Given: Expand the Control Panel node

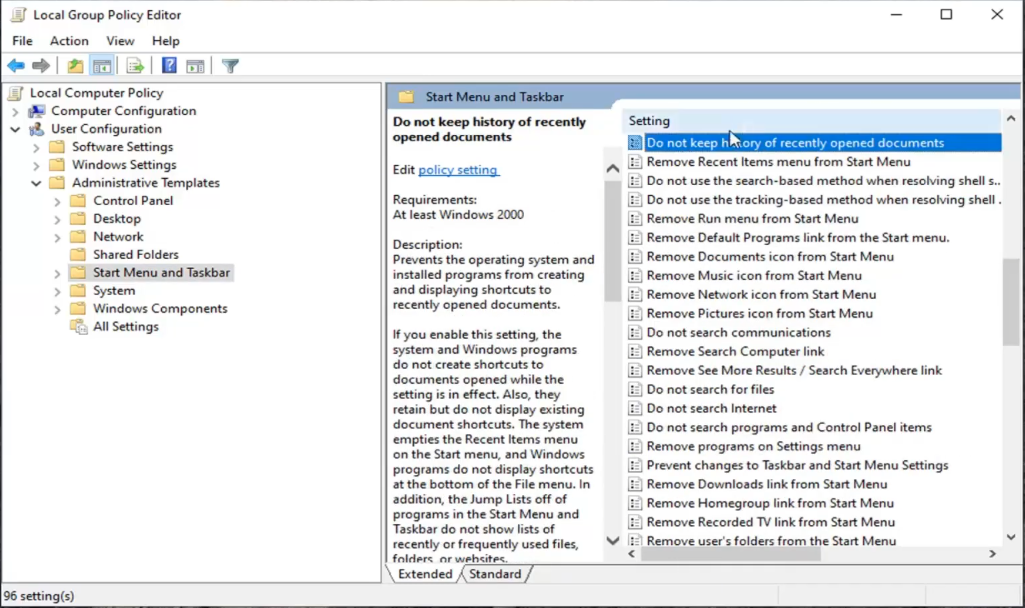Looking at the screenshot, I should click(x=57, y=201).
